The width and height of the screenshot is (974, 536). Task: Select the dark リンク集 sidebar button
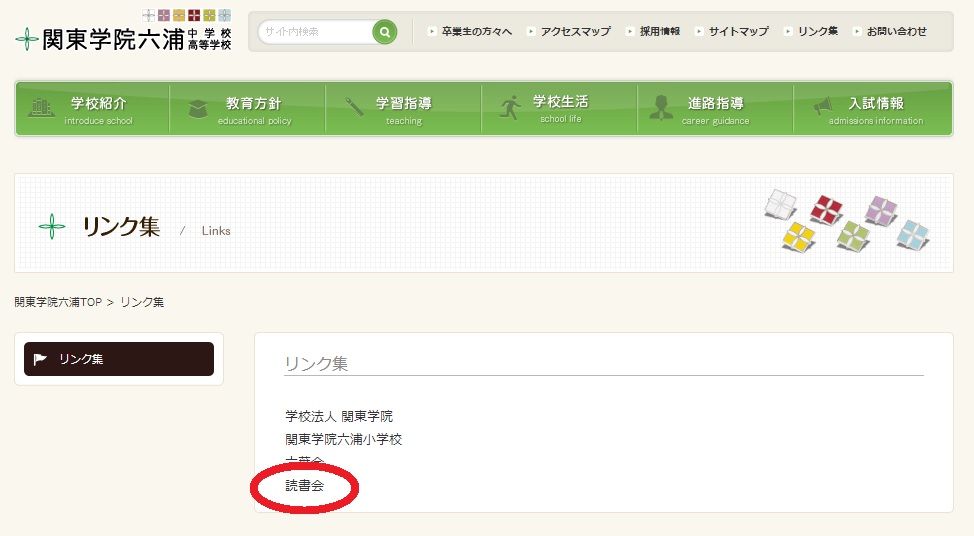(x=119, y=359)
